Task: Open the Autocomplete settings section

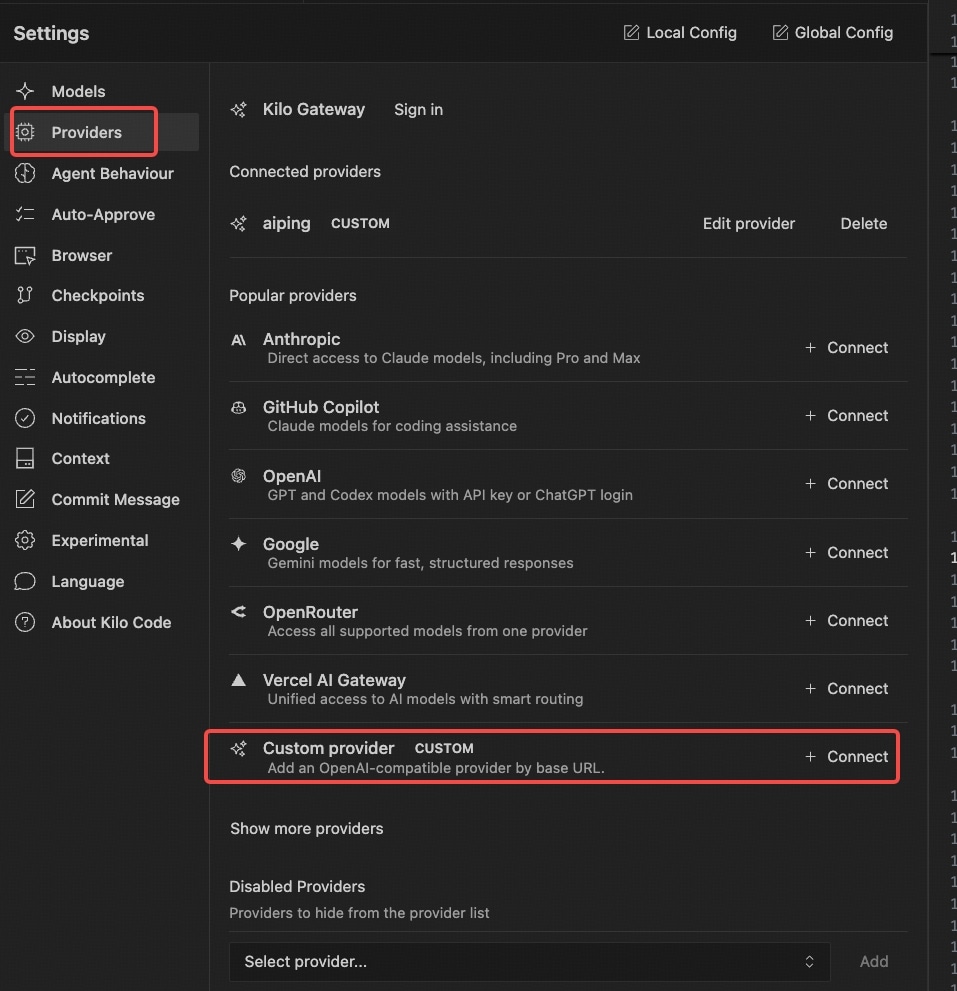Action: click(104, 377)
